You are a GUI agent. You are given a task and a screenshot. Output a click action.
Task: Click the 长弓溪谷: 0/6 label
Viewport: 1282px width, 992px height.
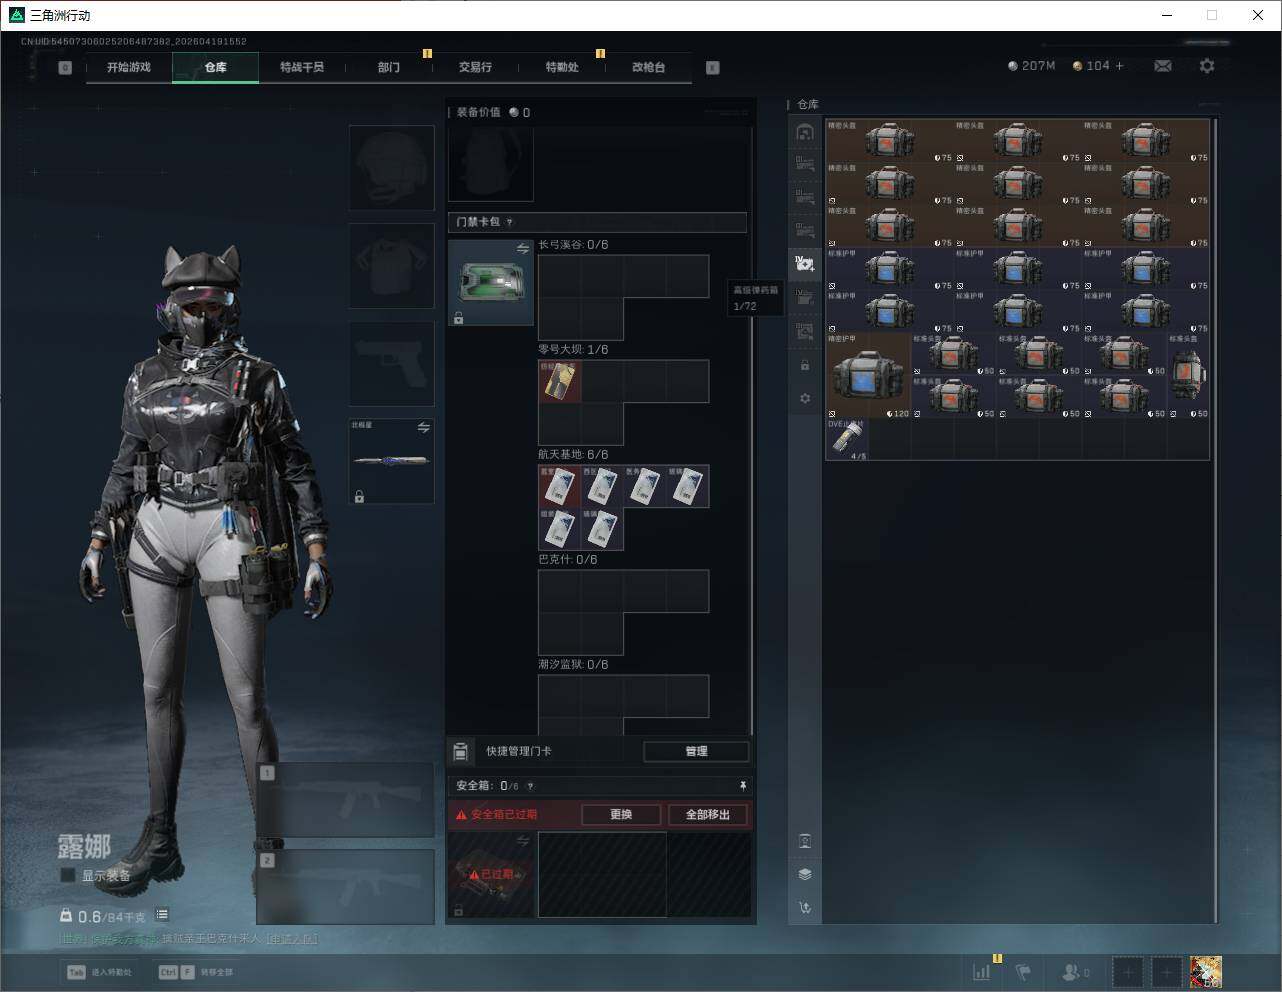(x=573, y=245)
